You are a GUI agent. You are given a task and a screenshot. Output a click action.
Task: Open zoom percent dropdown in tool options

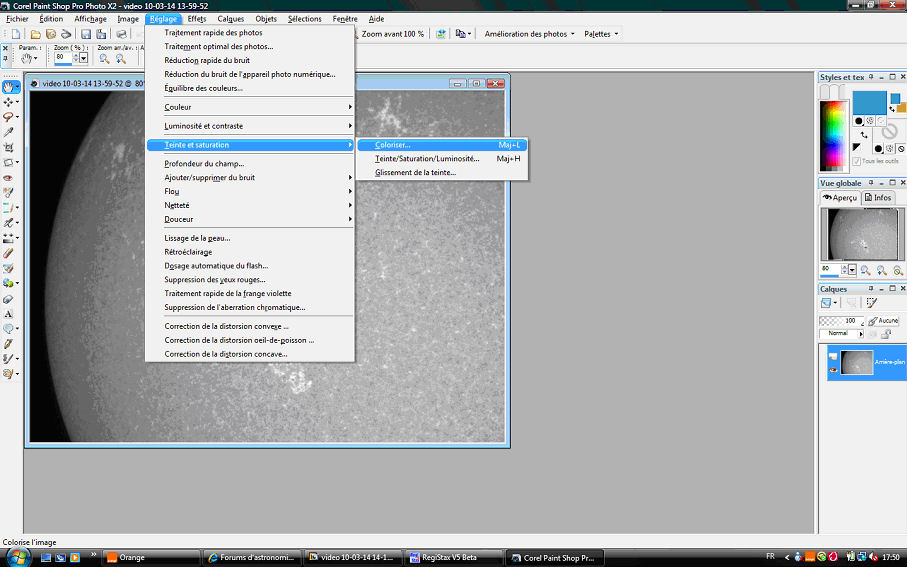tap(83, 58)
